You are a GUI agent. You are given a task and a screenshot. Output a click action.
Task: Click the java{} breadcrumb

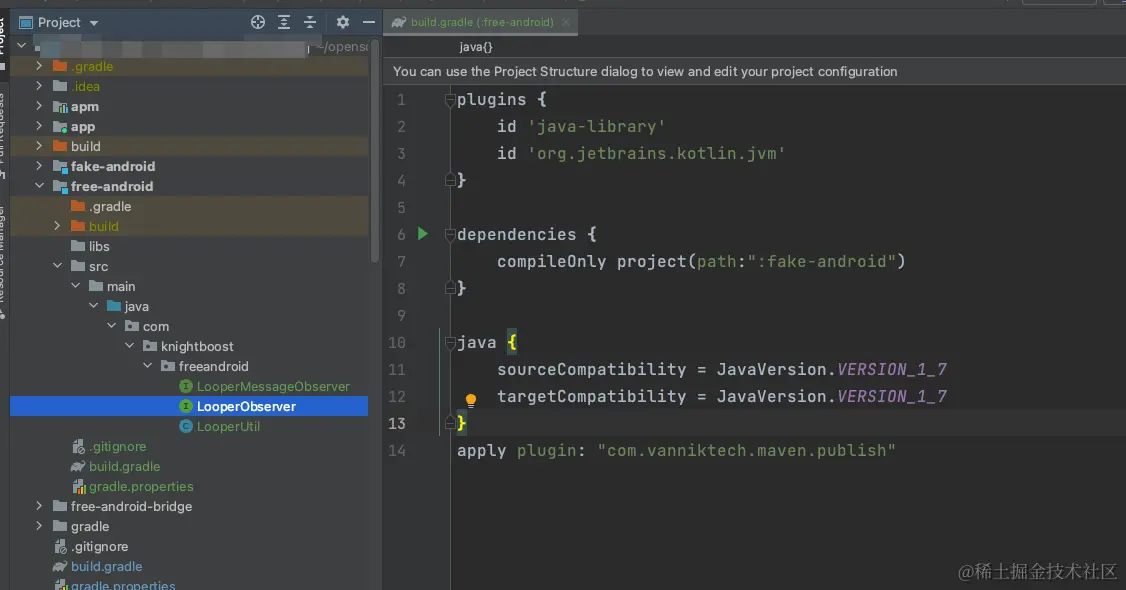475,47
